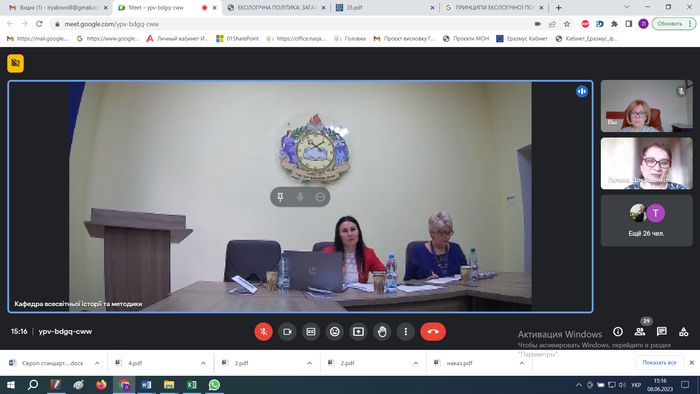Show the participants list panel
This screenshot has width=700, height=394.
(x=640, y=332)
